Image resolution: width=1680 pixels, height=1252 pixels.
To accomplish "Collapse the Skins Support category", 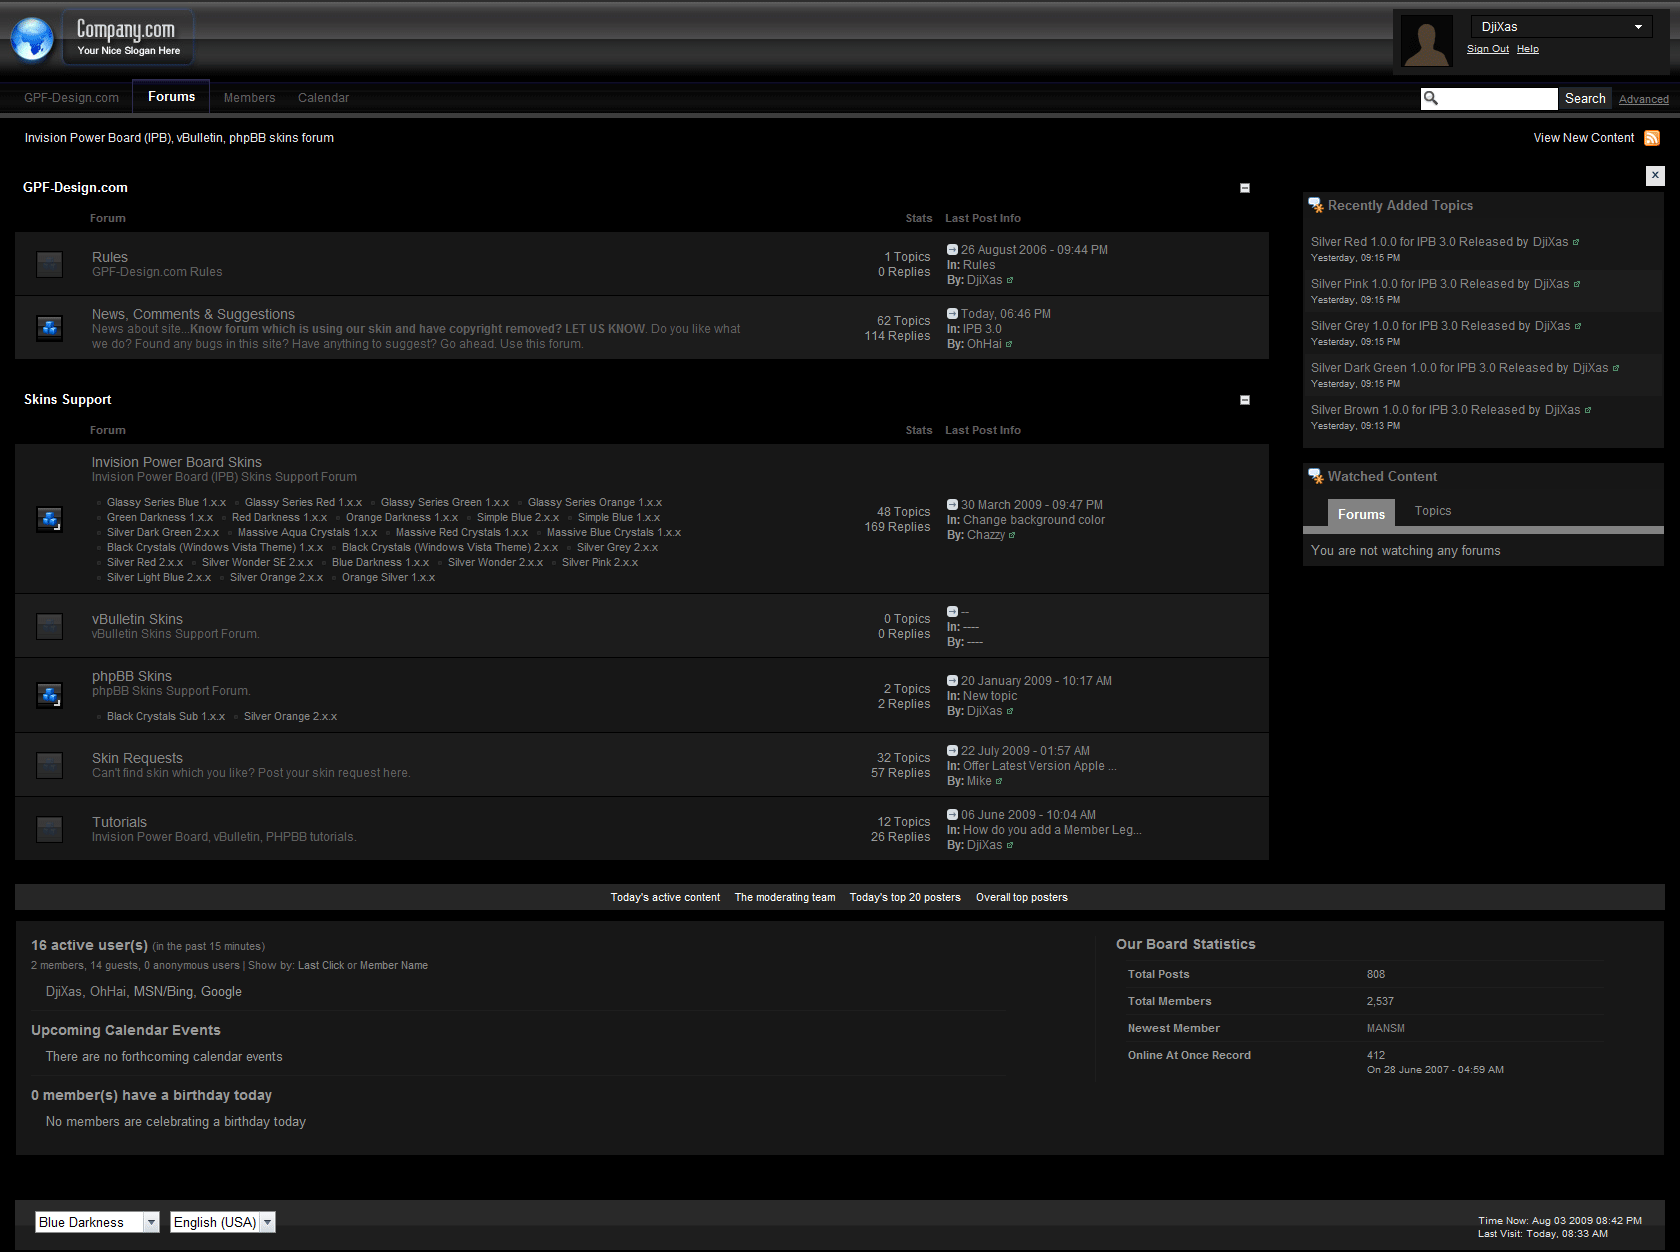I will pyautogui.click(x=1245, y=400).
